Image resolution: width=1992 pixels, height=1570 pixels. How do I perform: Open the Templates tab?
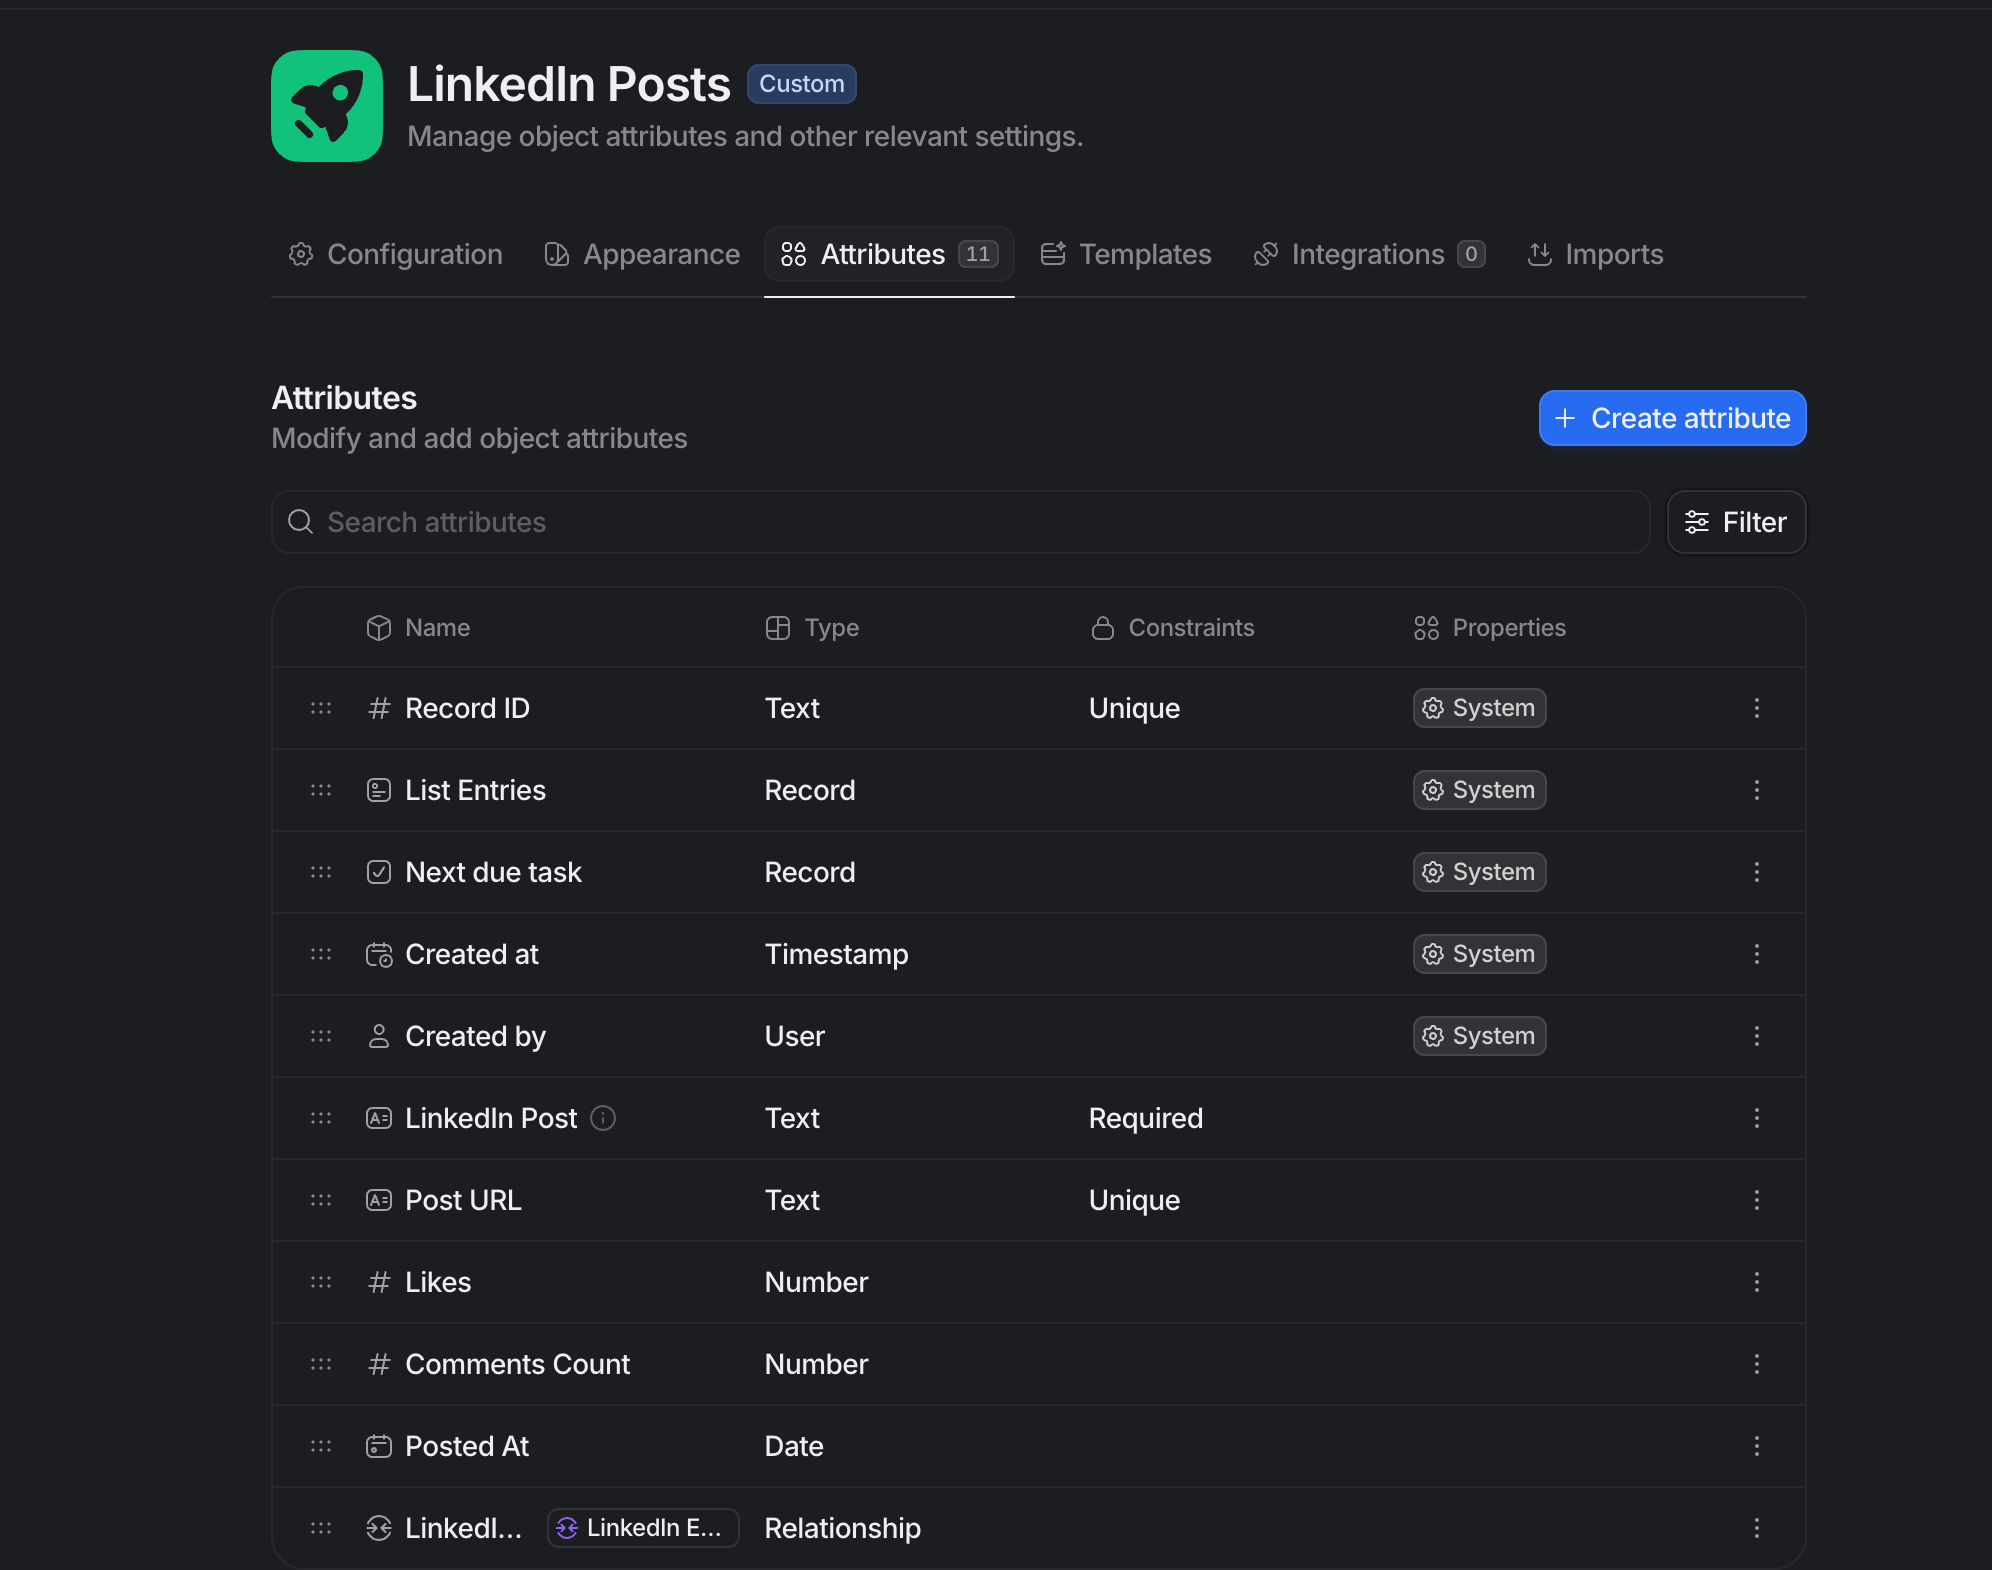click(x=1126, y=254)
